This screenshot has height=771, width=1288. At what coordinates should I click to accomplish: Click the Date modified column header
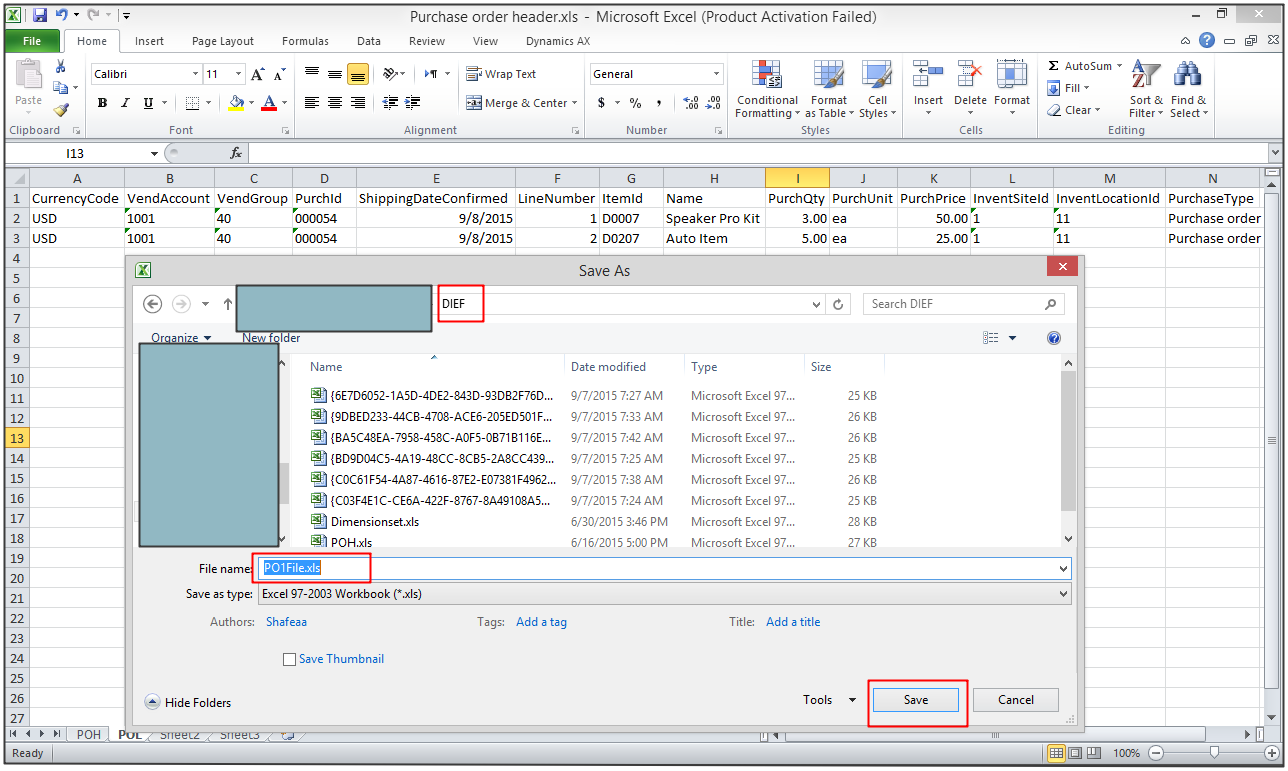pyautogui.click(x=608, y=367)
